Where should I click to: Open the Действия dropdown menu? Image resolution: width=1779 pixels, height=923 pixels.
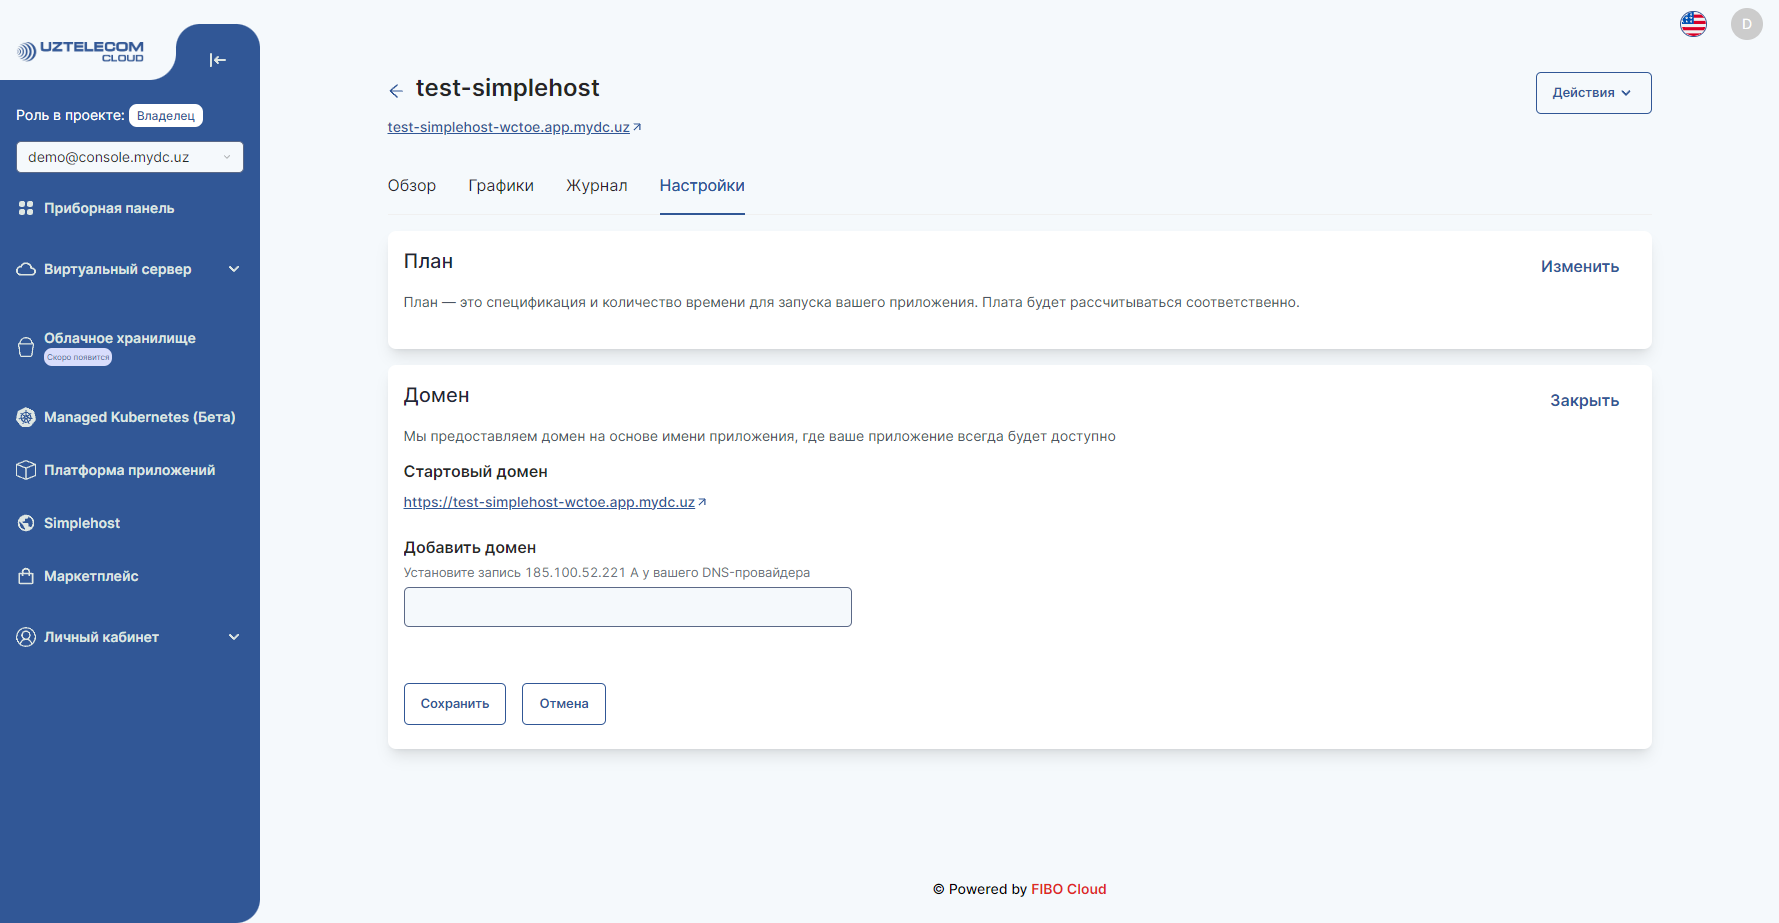click(x=1593, y=92)
